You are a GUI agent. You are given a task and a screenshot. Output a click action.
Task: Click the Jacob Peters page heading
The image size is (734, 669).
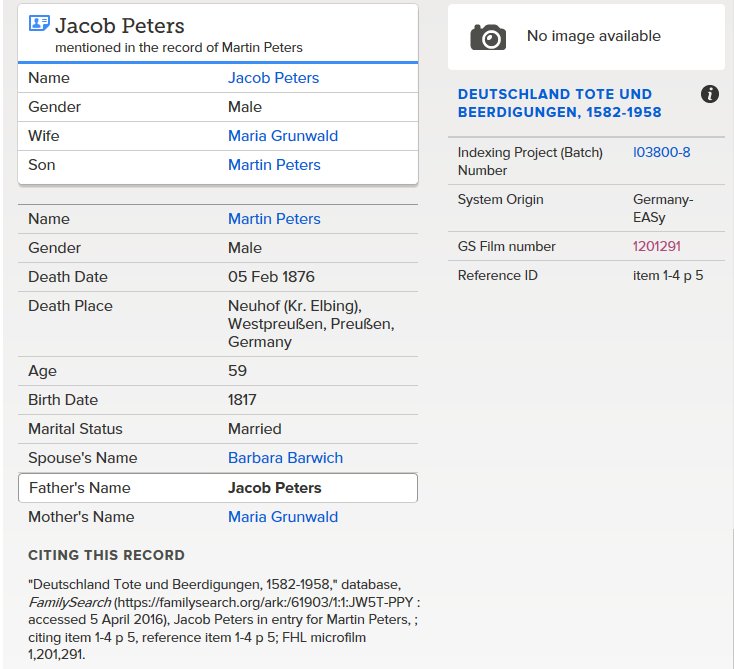pyautogui.click(x=119, y=26)
